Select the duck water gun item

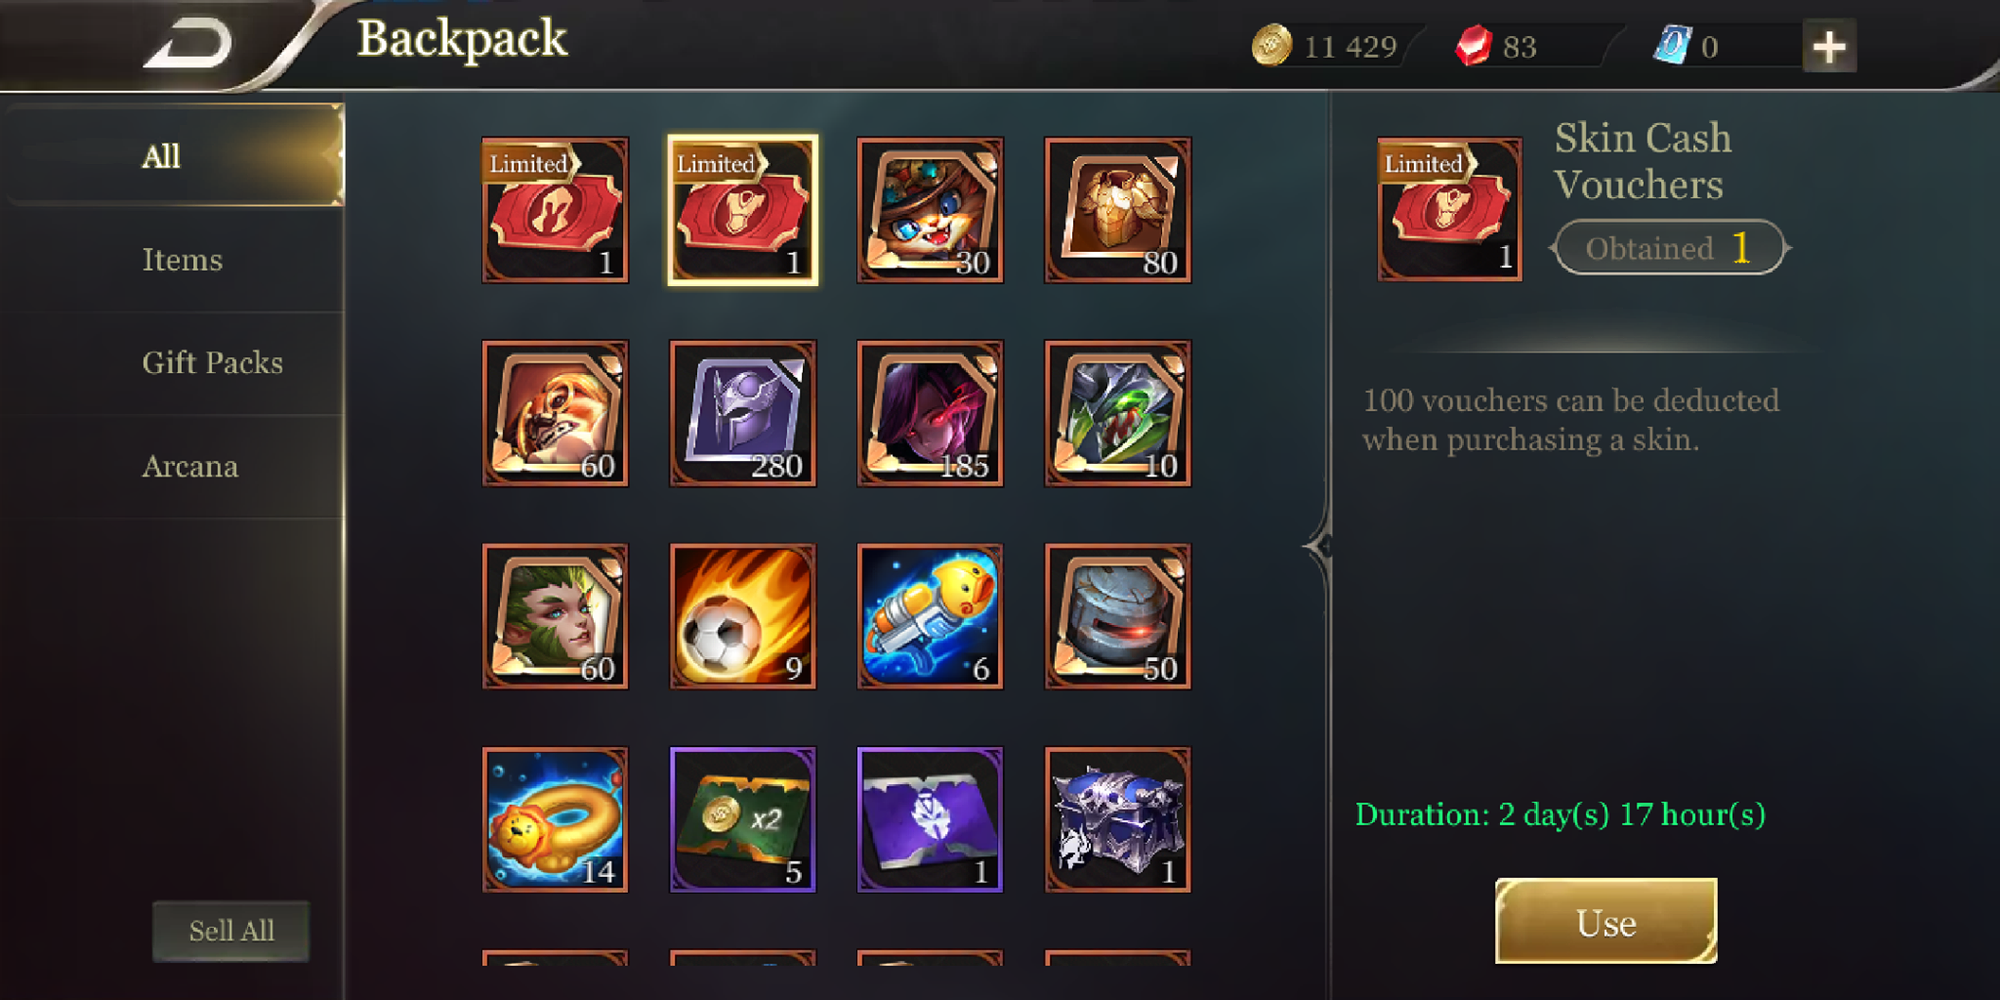[930, 616]
